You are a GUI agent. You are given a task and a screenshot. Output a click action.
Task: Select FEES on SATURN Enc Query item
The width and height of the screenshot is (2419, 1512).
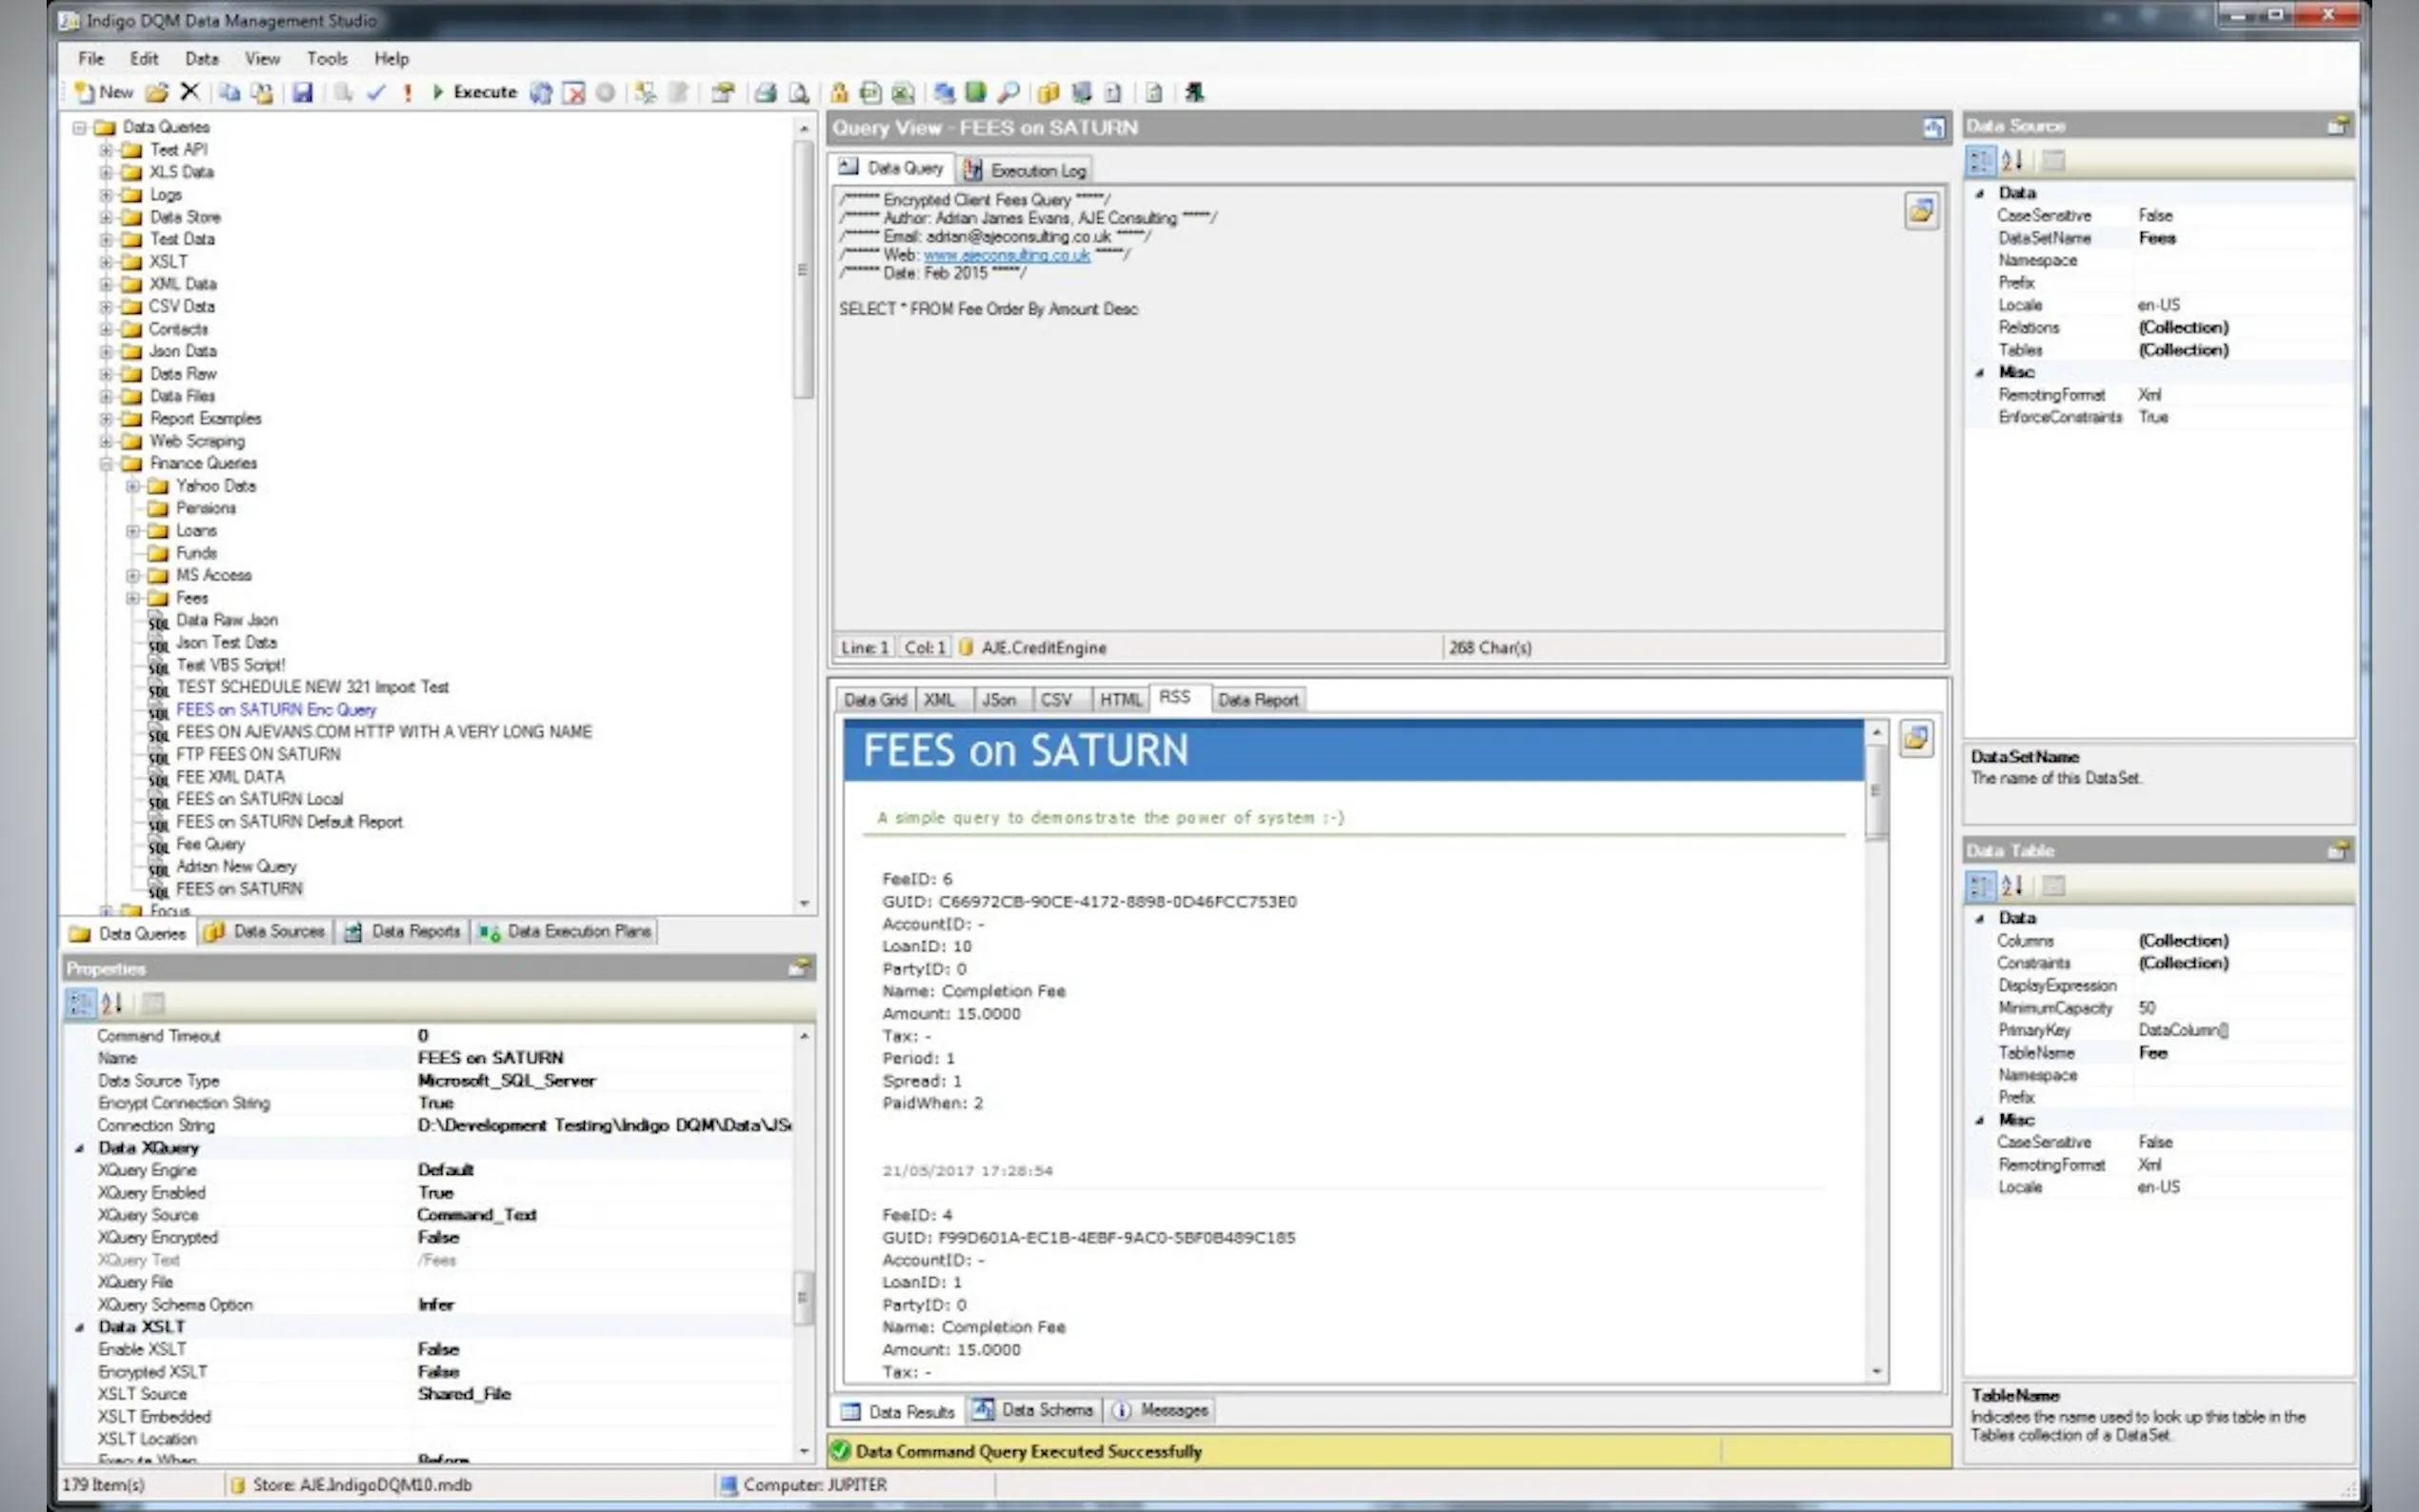pos(276,710)
